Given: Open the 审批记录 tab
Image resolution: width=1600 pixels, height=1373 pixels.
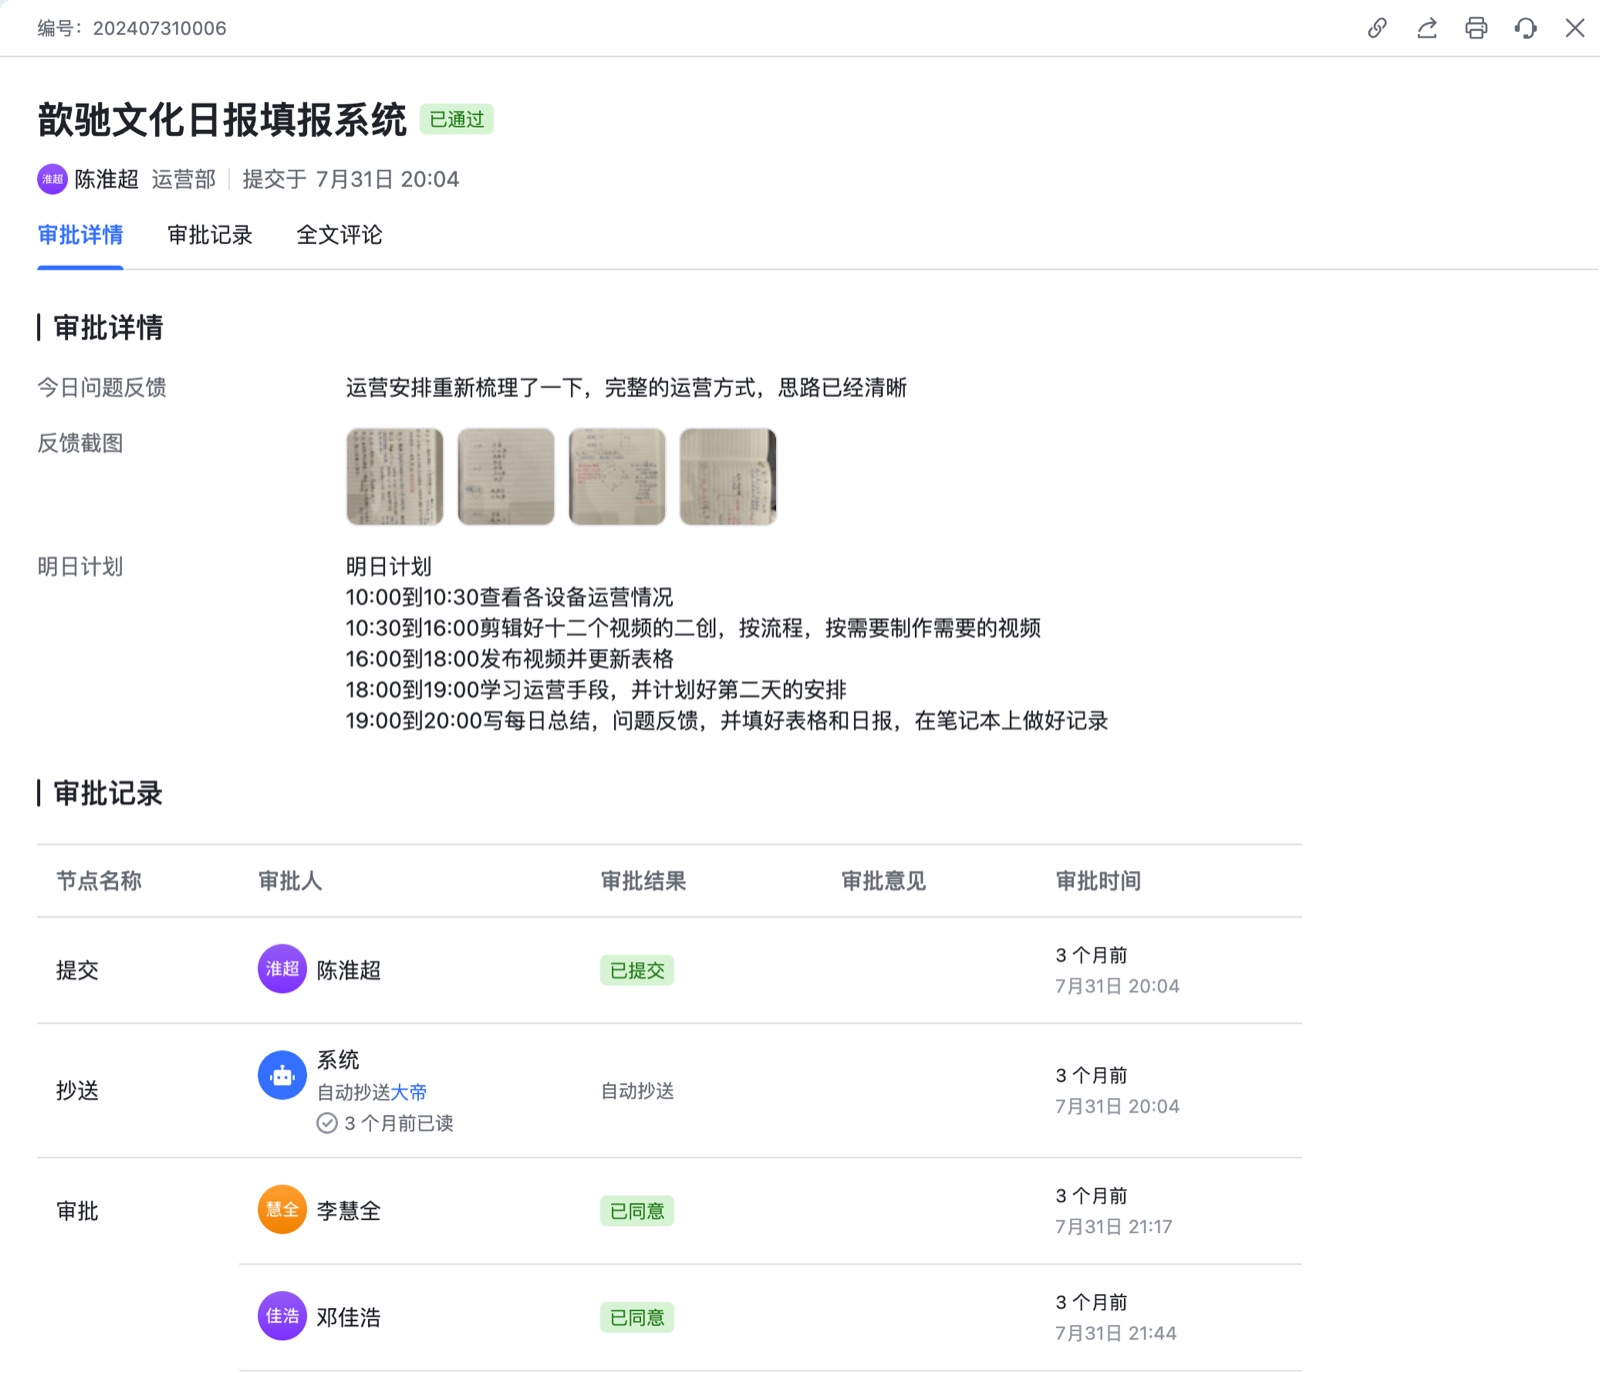Looking at the screenshot, I should tap(210, 235).
